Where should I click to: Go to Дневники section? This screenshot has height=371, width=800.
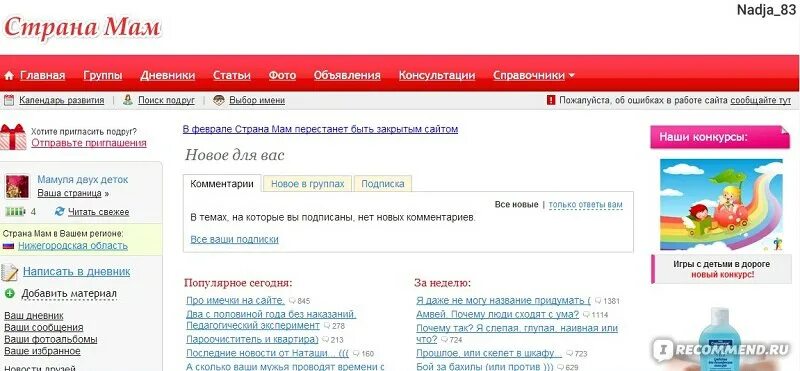tap(167, 76)
